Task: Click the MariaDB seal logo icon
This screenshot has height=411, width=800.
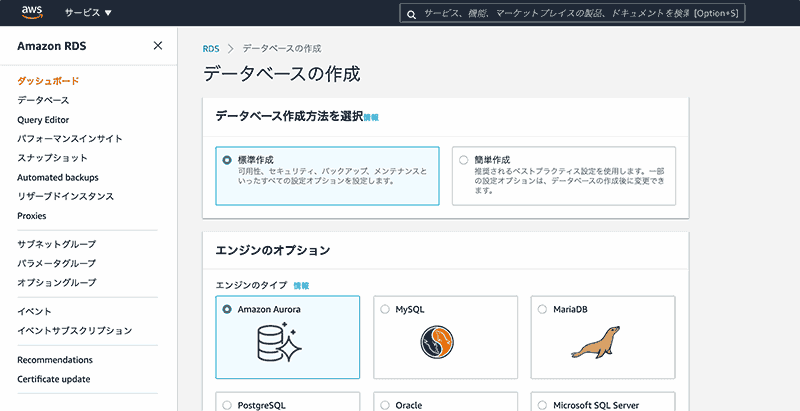Action: [595, 343]
